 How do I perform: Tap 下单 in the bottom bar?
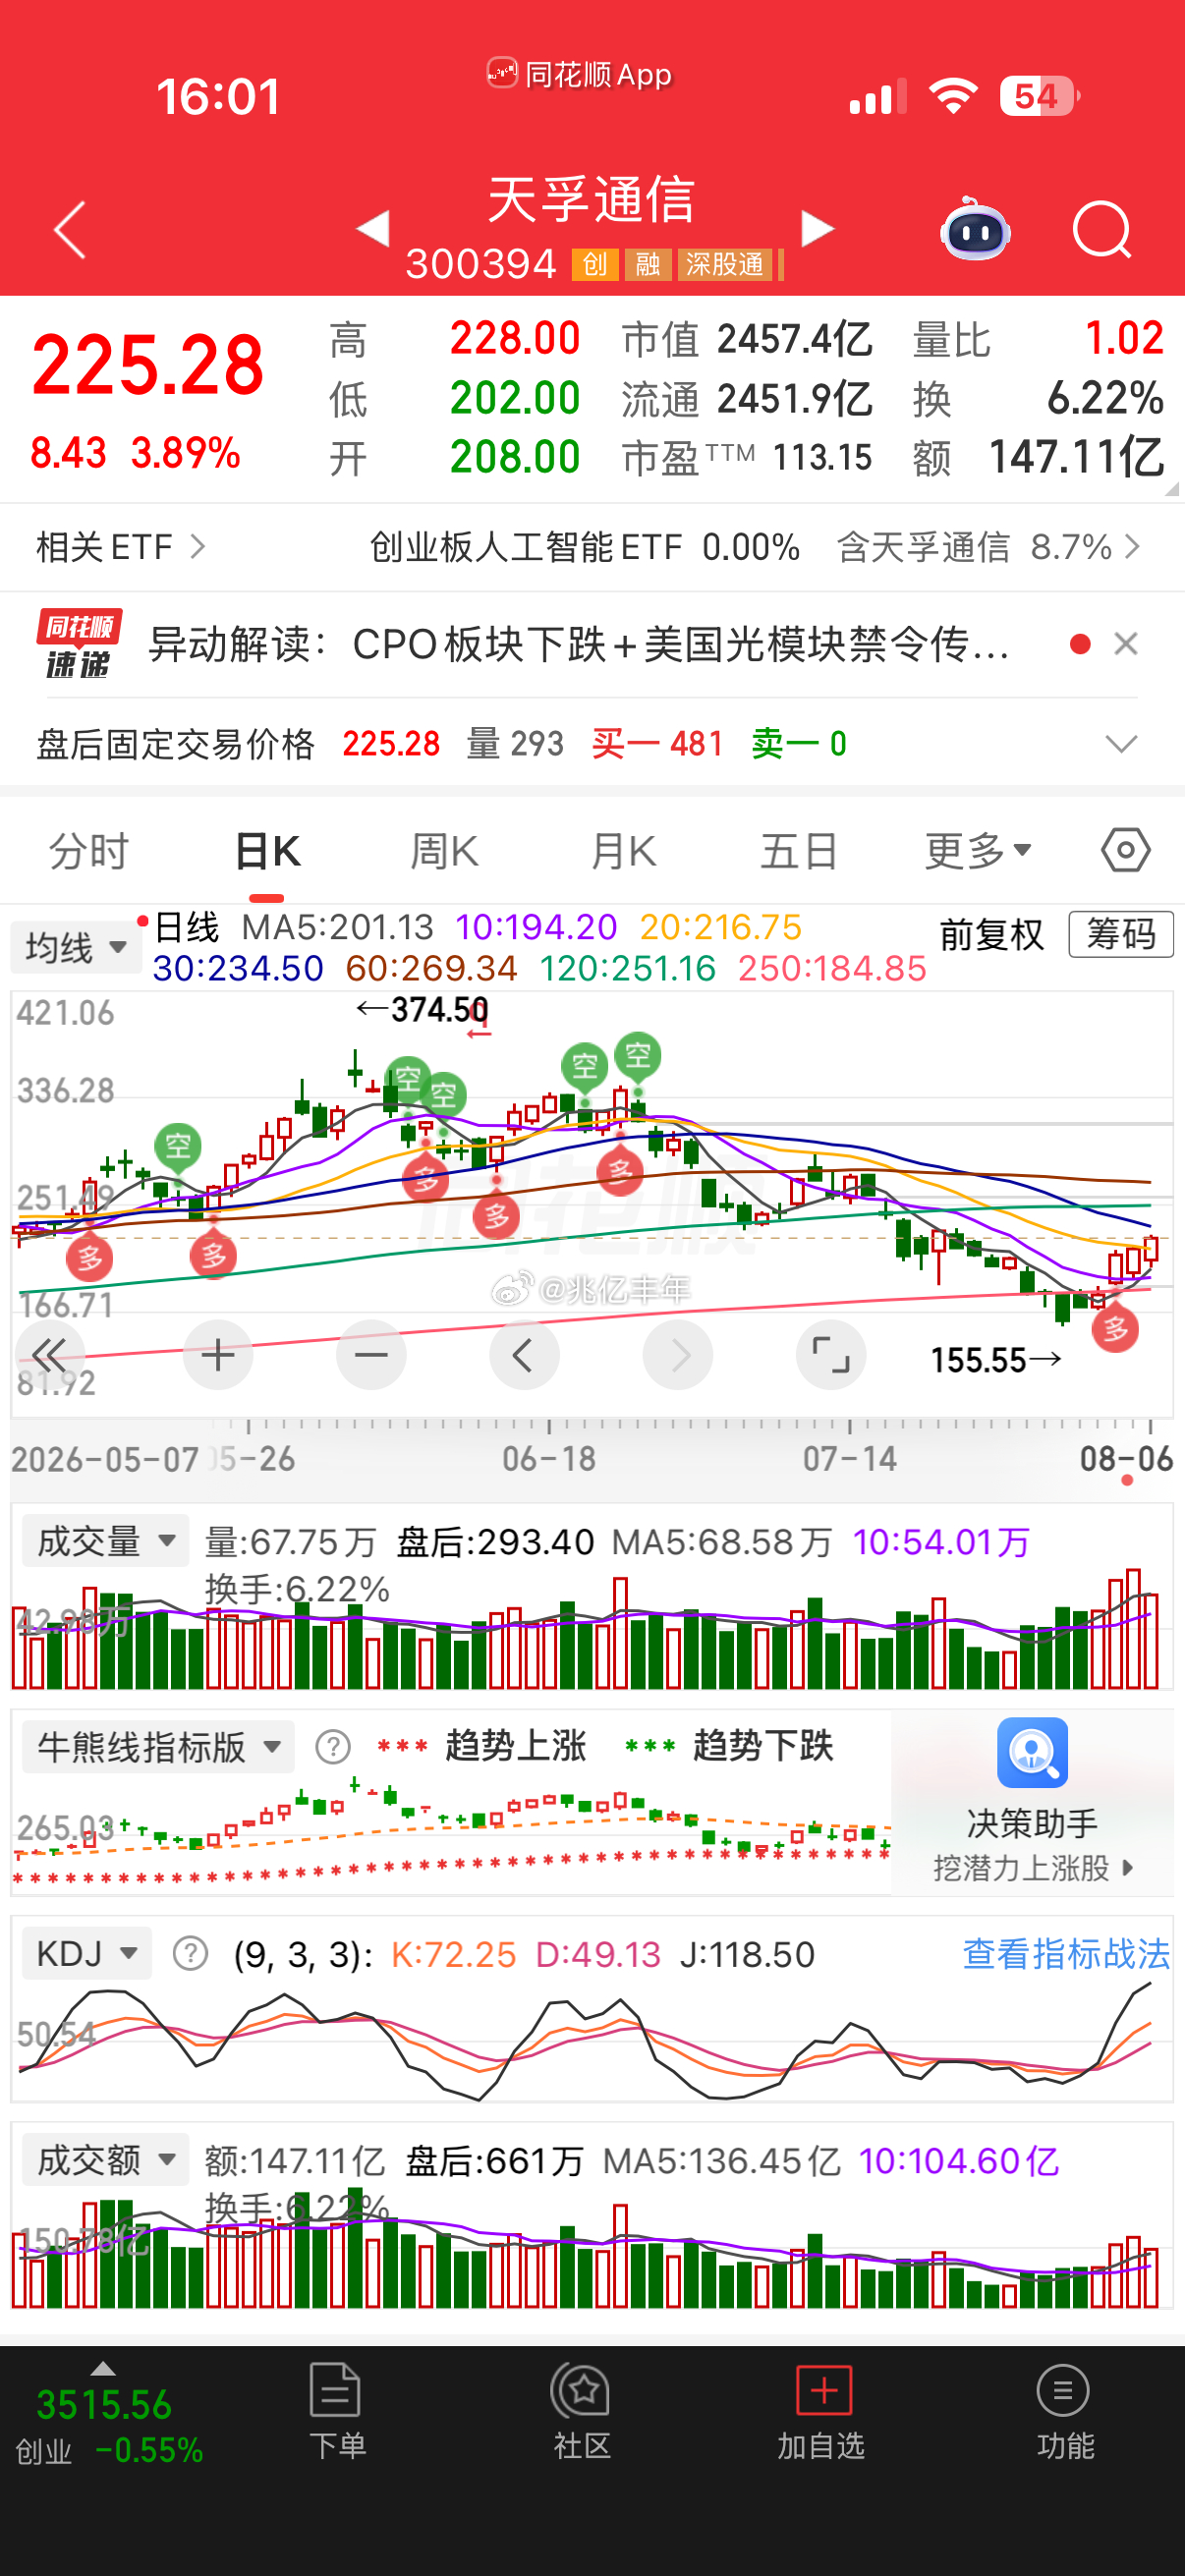(336, 2412)
